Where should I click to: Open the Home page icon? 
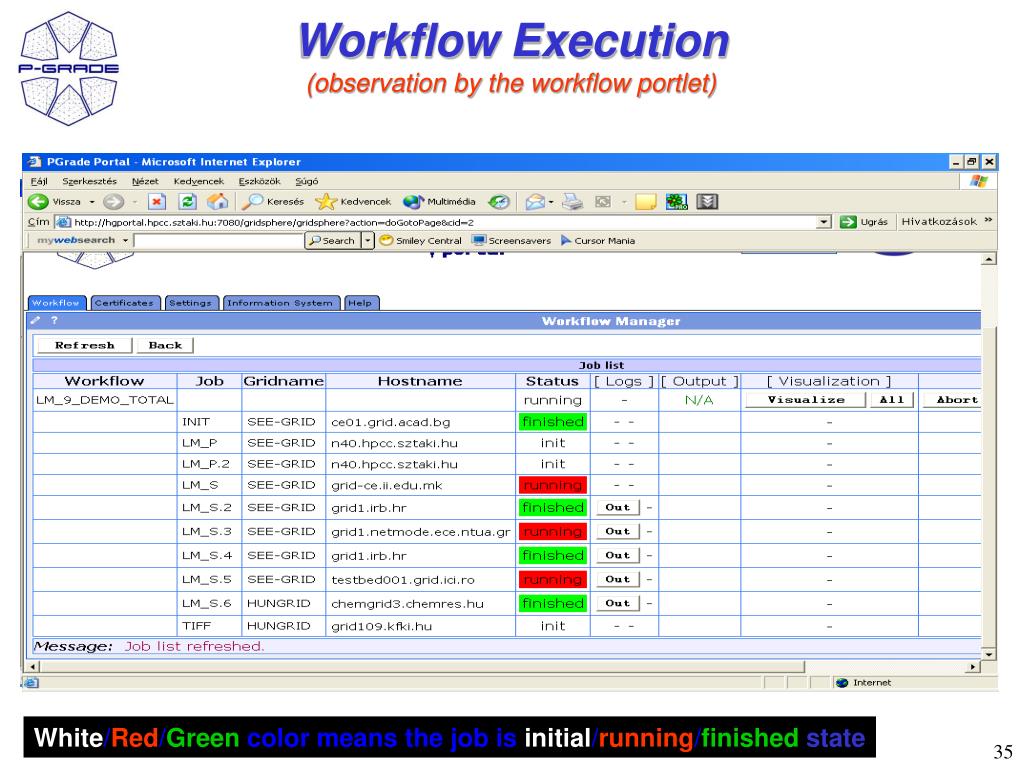pyautogui.click(x=217, y=202)
